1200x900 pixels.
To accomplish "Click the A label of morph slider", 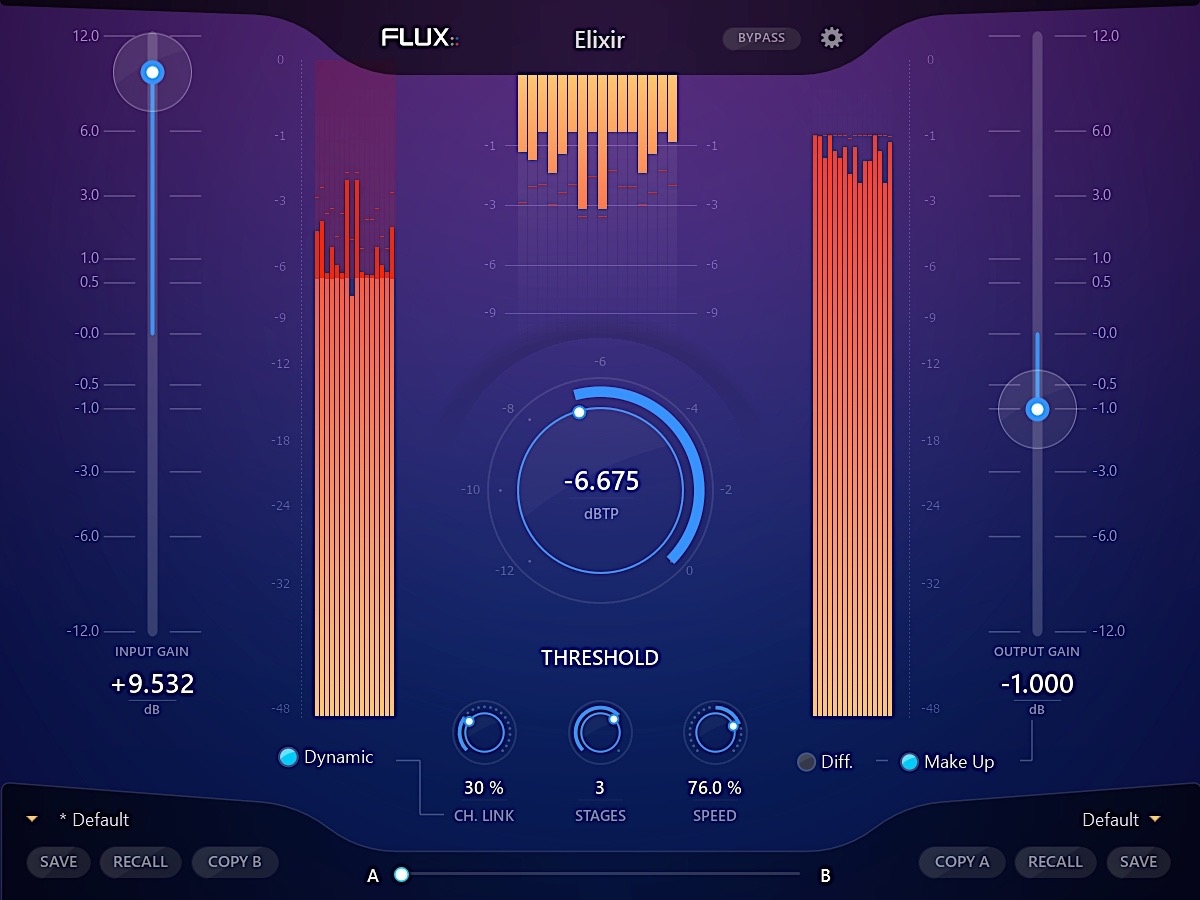I will coord(373,876).
